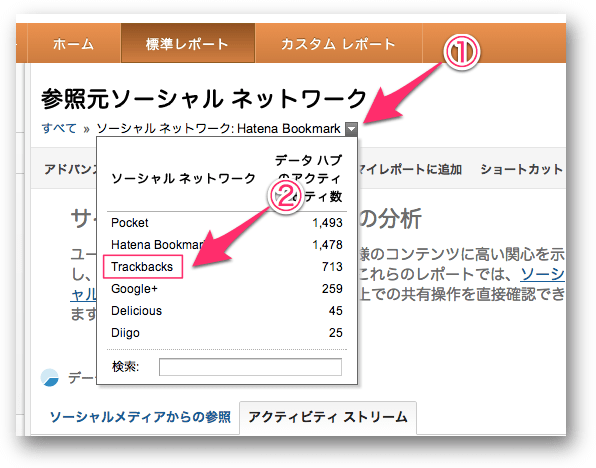Pick Diigo from the network list
The image size is (596, 468).
tap(125, 333)
